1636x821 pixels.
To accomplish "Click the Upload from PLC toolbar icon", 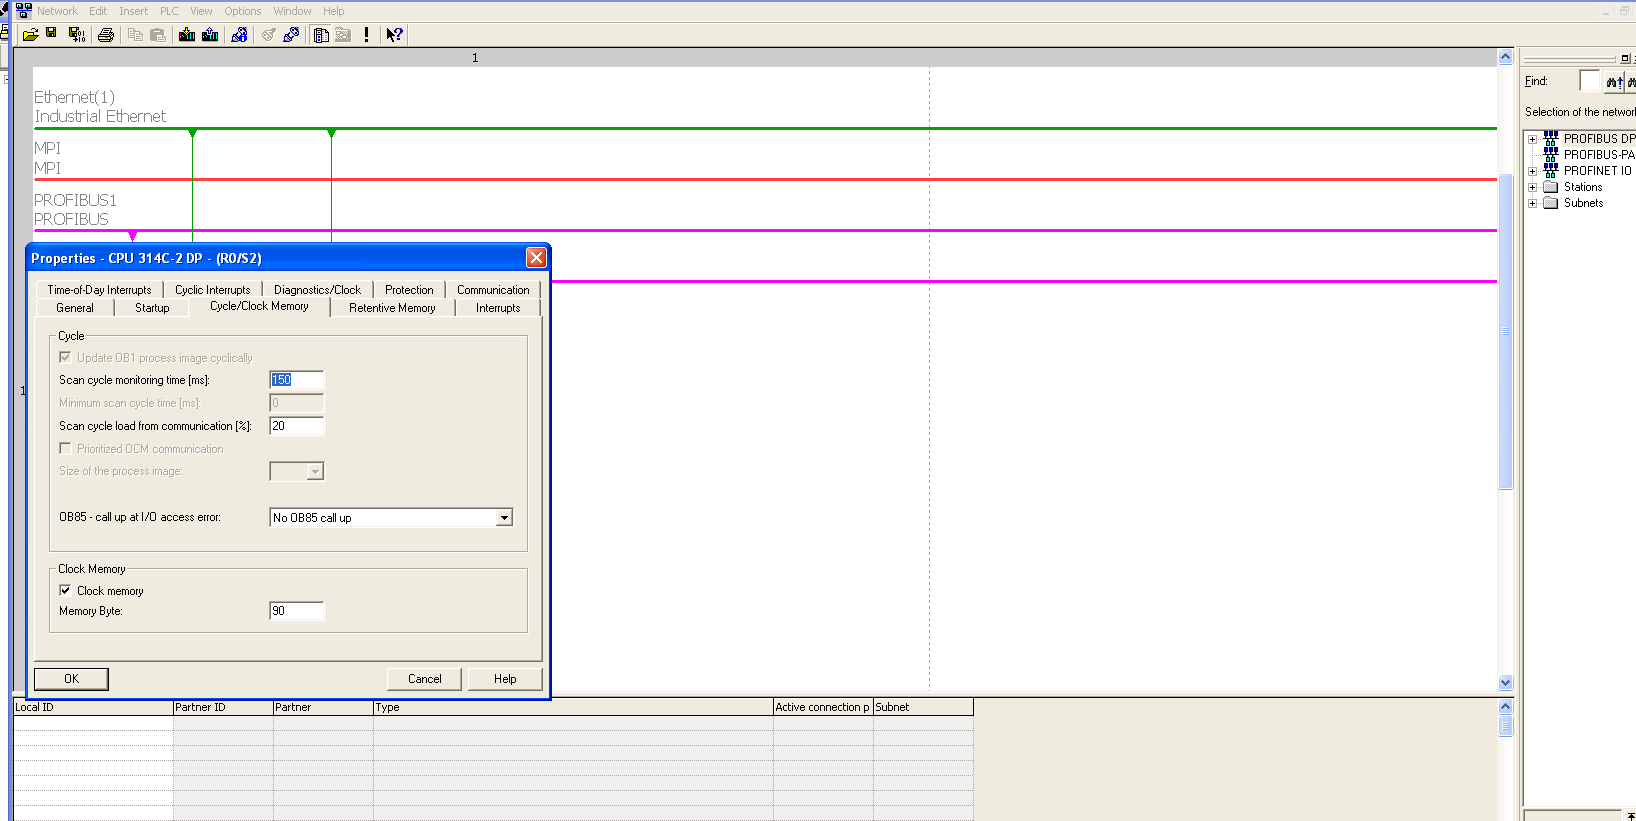I will coord(210,34).
